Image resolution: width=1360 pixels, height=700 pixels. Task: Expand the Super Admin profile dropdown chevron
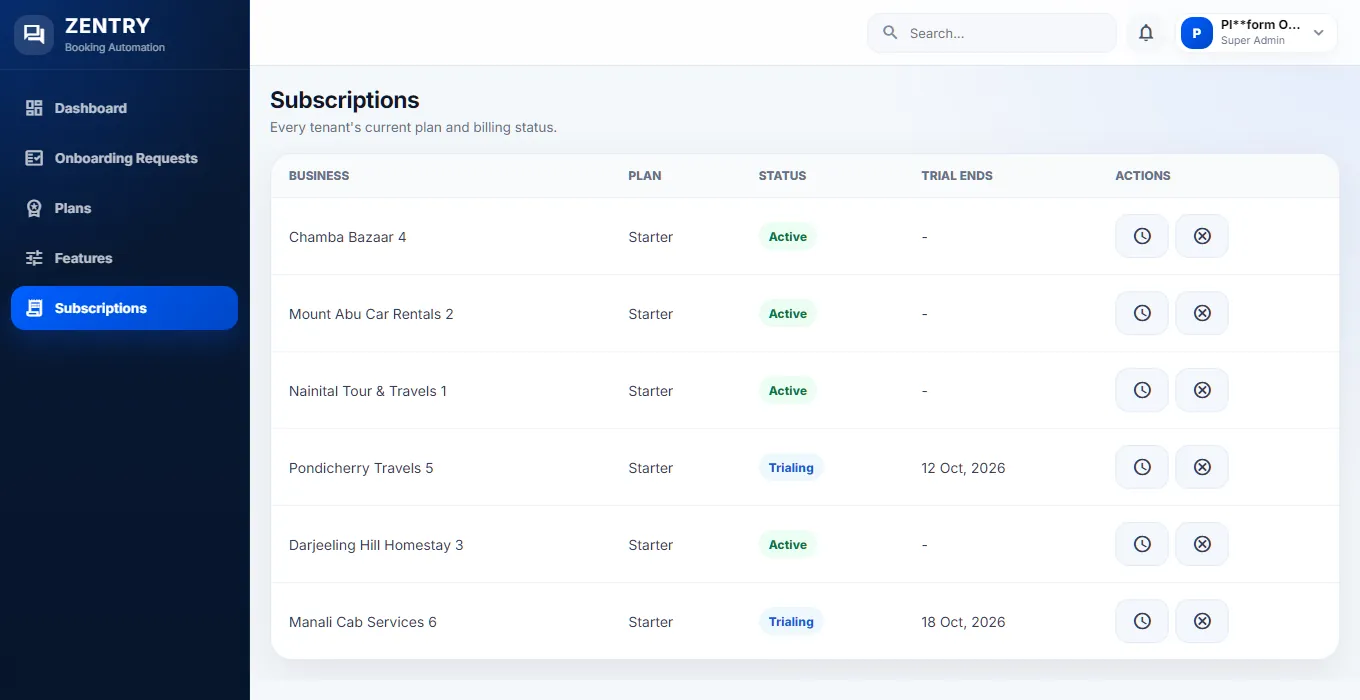pos(1318,33)
